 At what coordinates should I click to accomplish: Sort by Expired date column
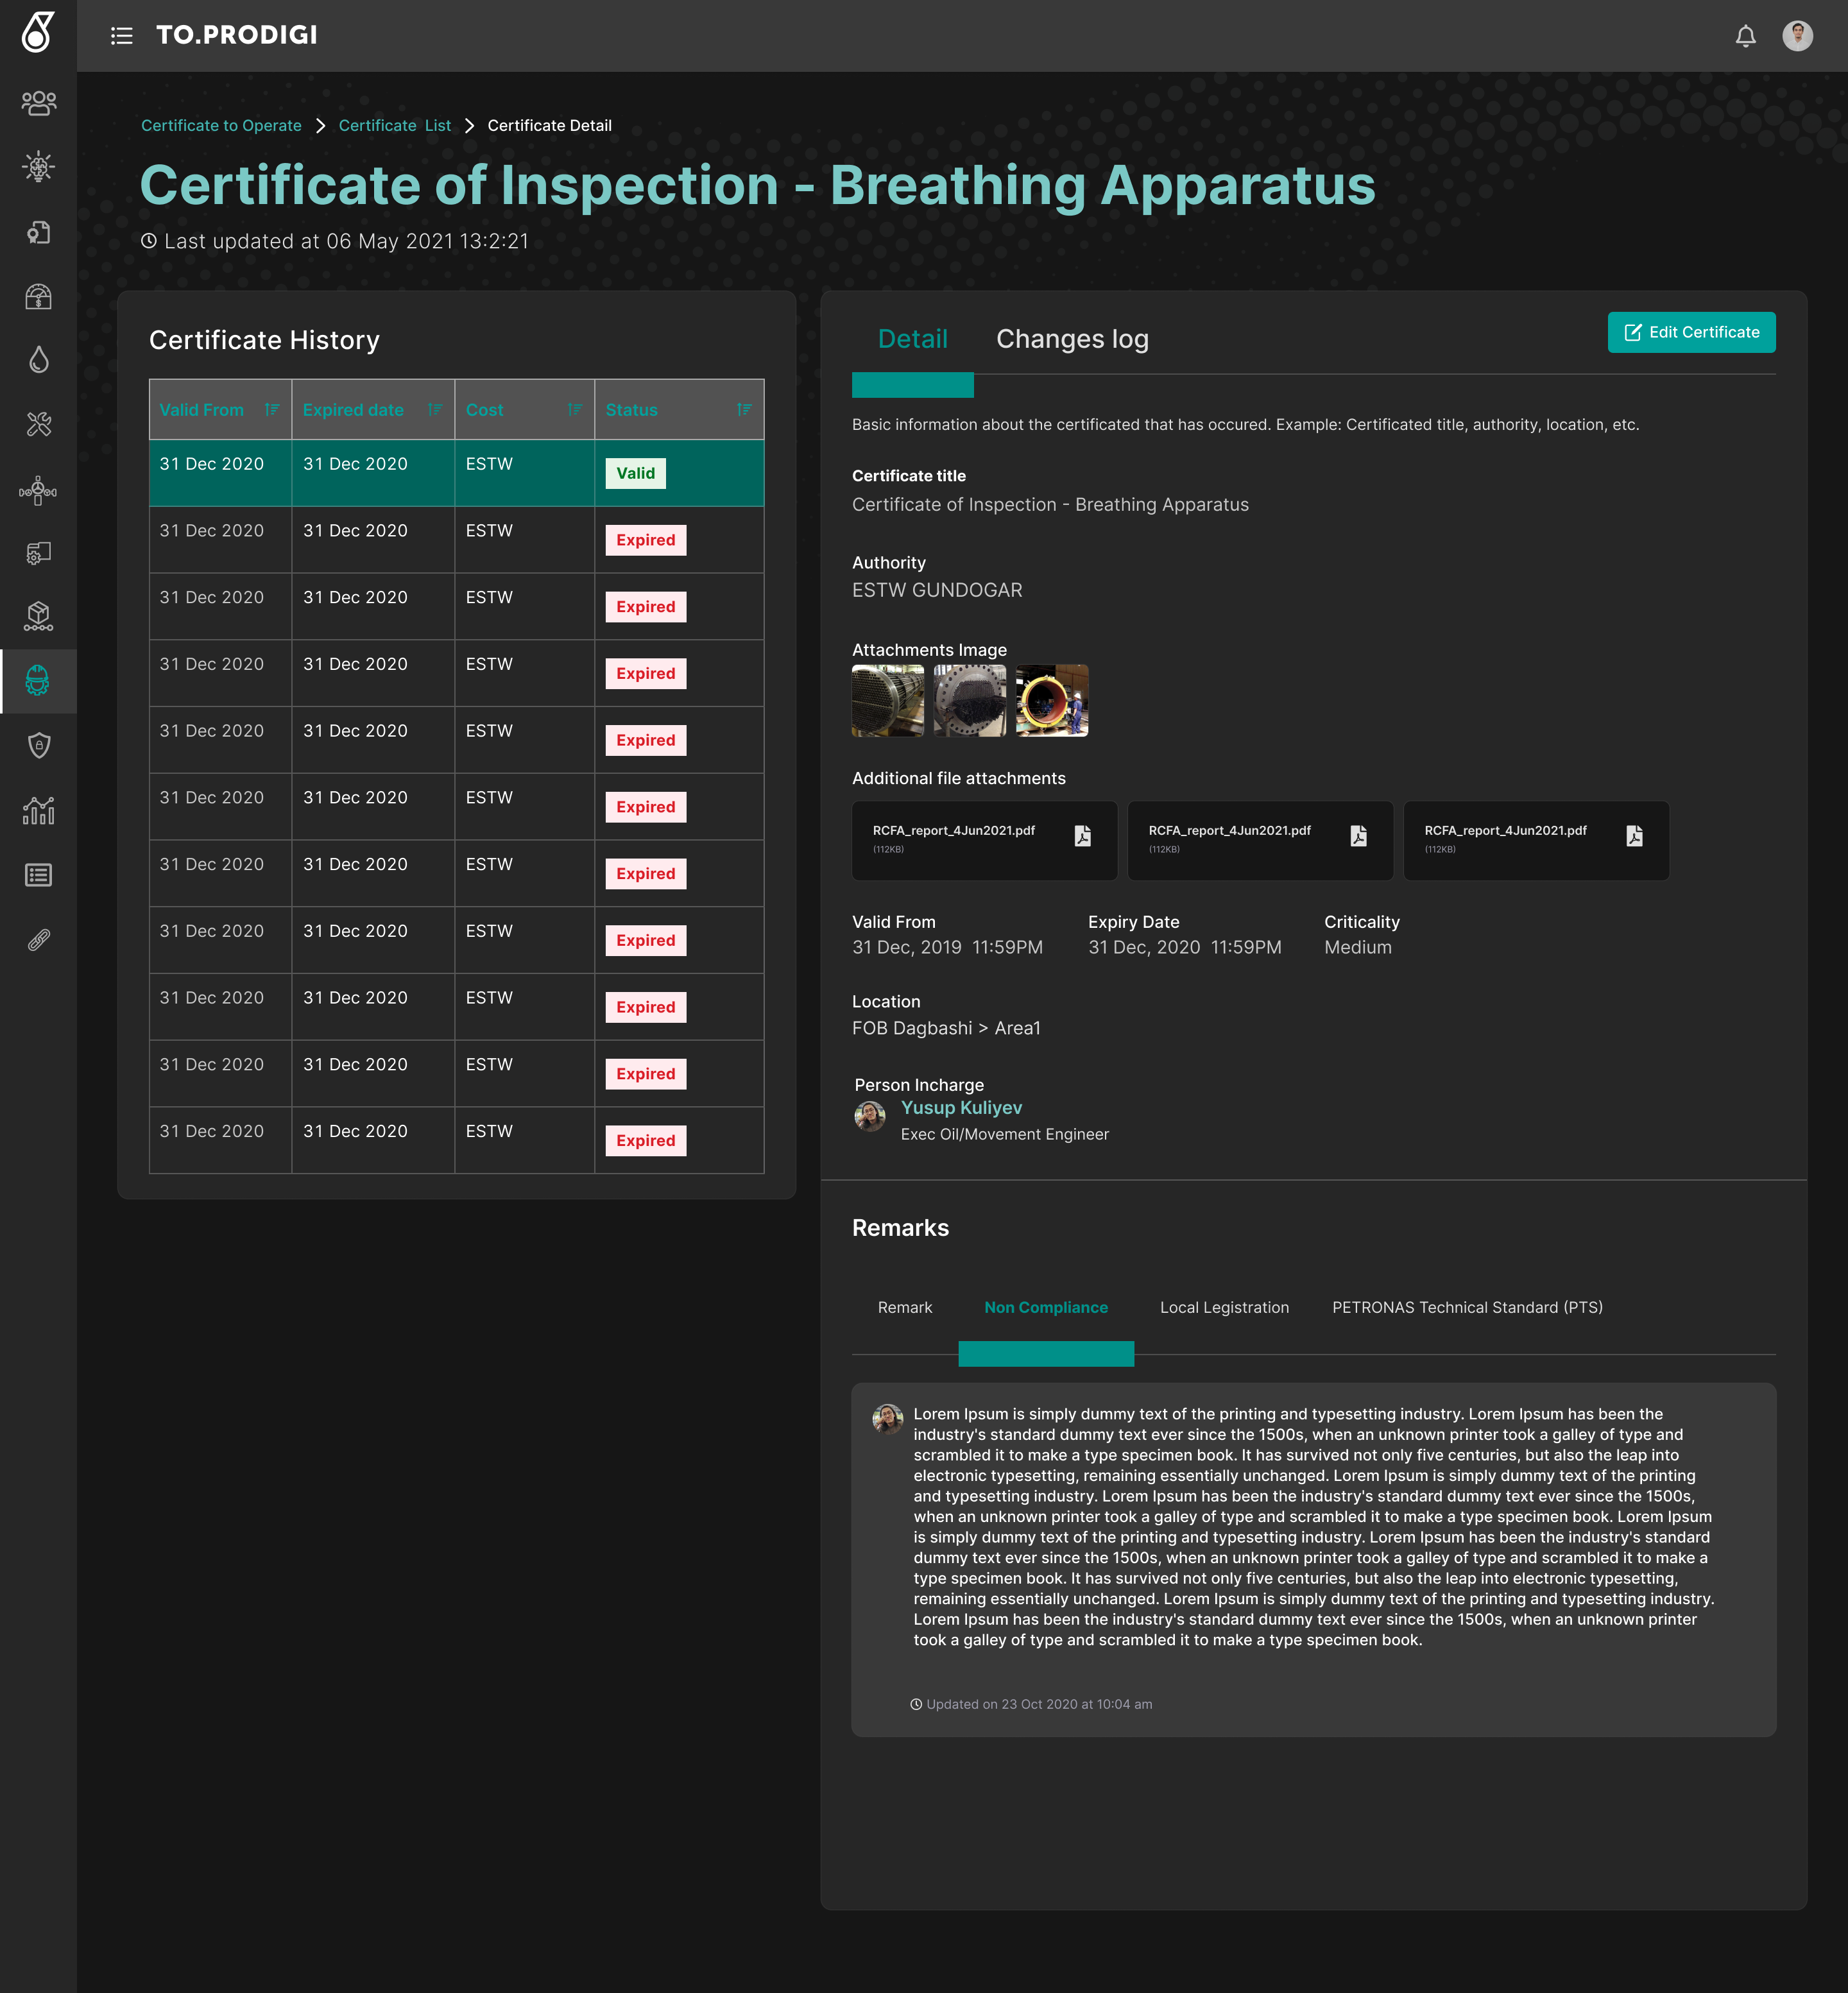point(434,409)
